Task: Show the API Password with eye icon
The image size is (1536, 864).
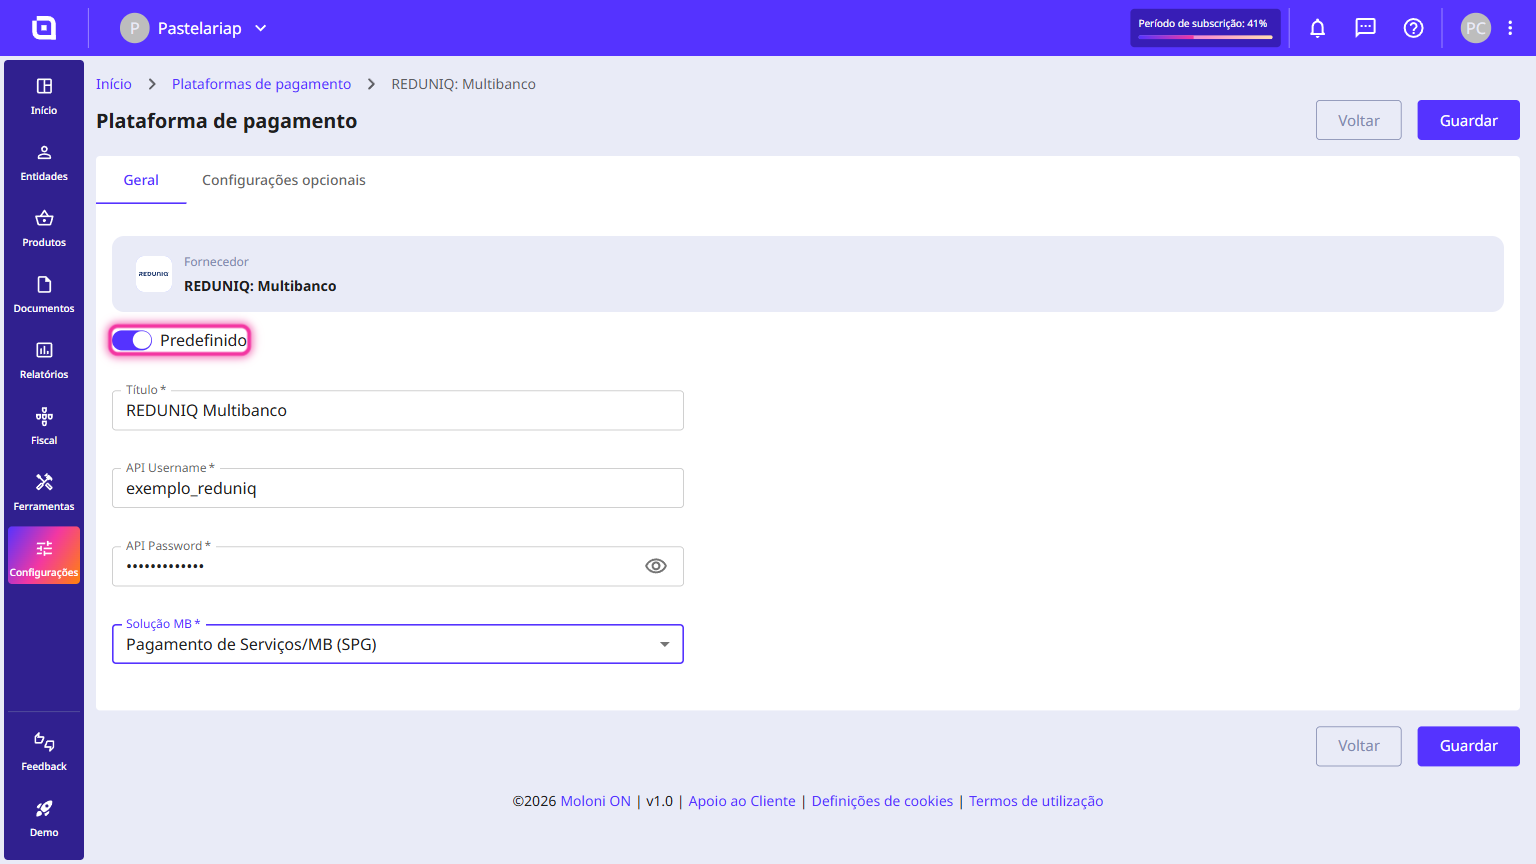Action: [656, 566]
